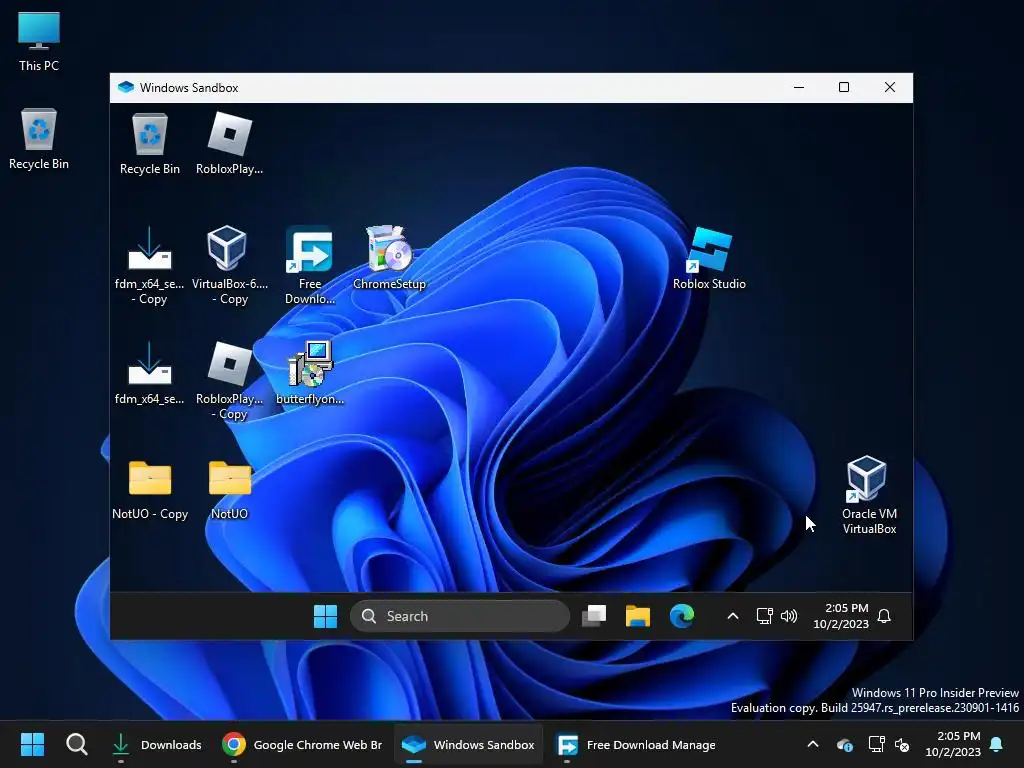Close the Windows Sandbox window
Viewport: 1024px width, 768px height.
pos(889,88)
